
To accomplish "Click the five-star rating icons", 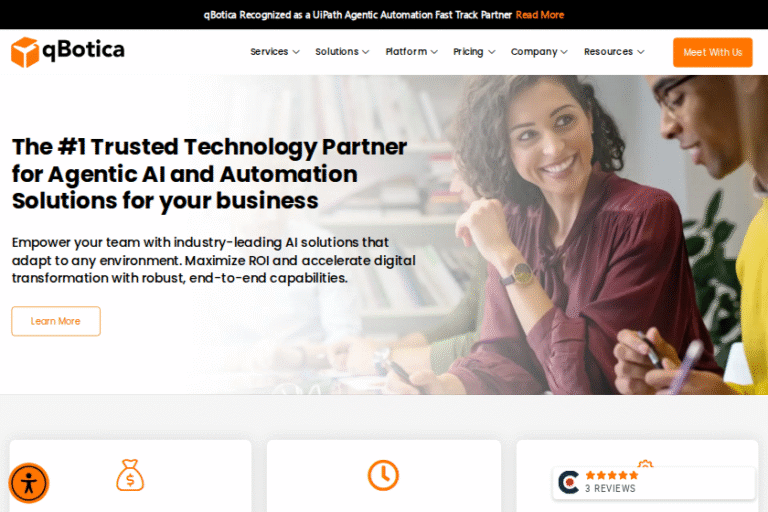I will click(612, 475).
